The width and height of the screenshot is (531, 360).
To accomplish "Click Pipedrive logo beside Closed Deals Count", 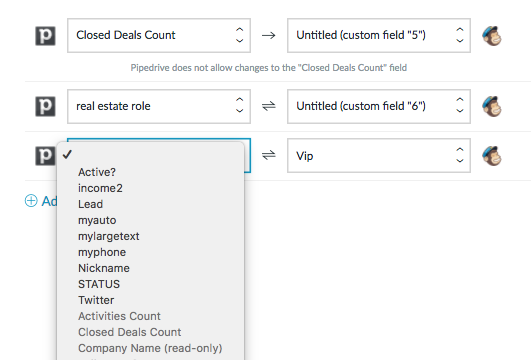I will click(45, 36).
